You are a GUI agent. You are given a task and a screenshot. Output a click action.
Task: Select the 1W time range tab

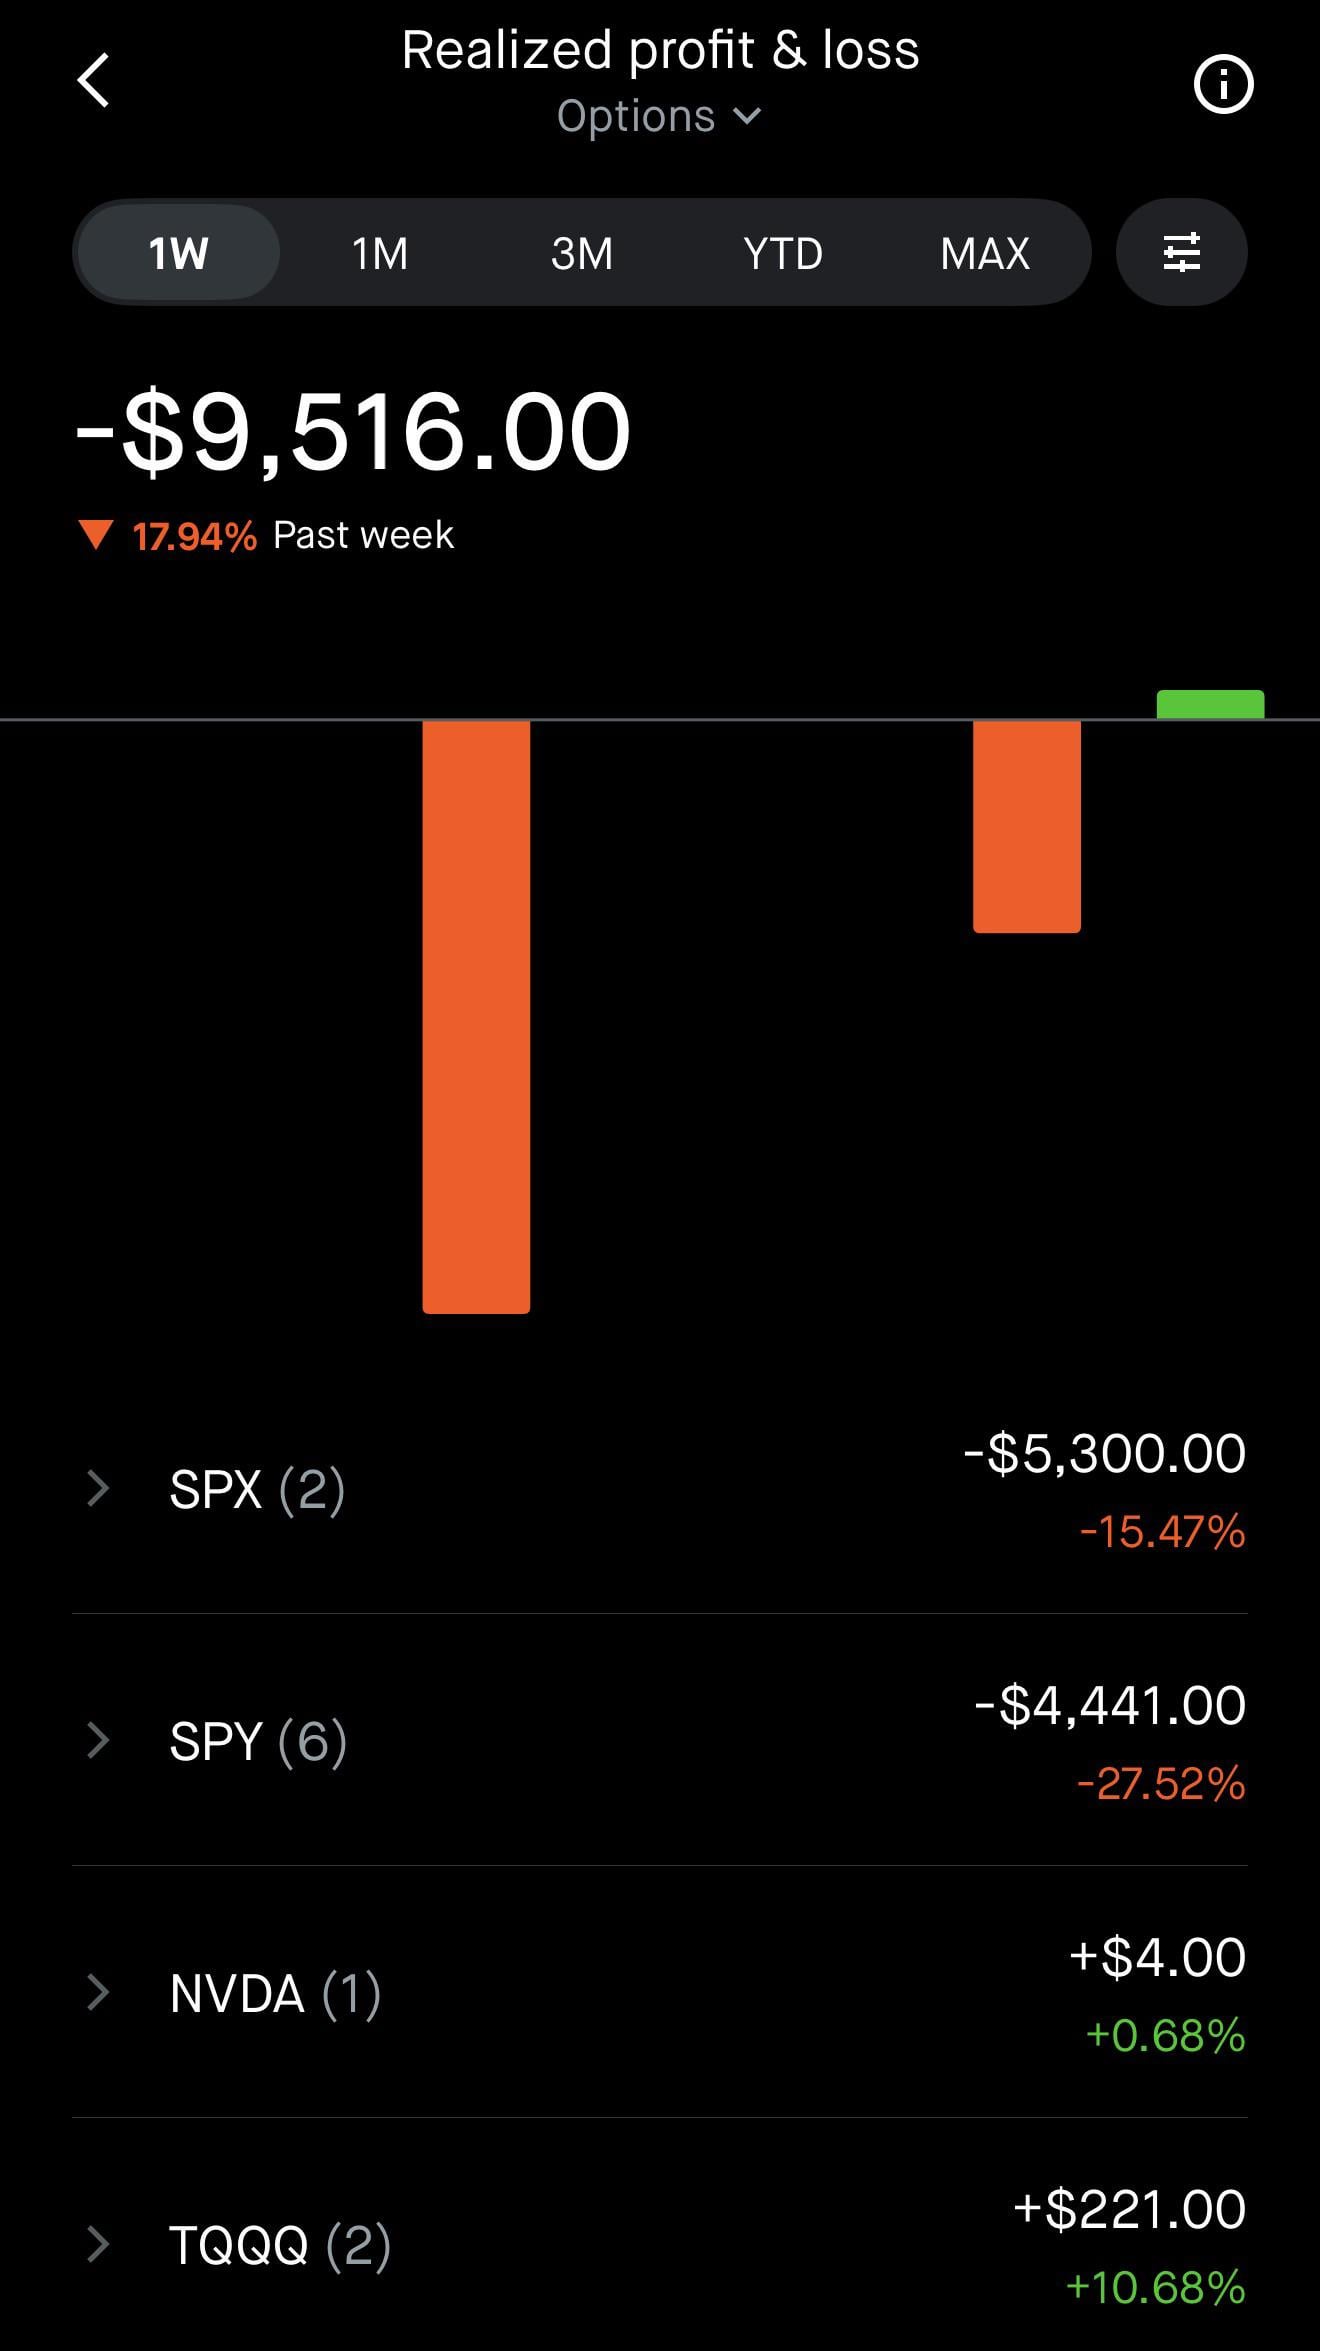[178, 253]
